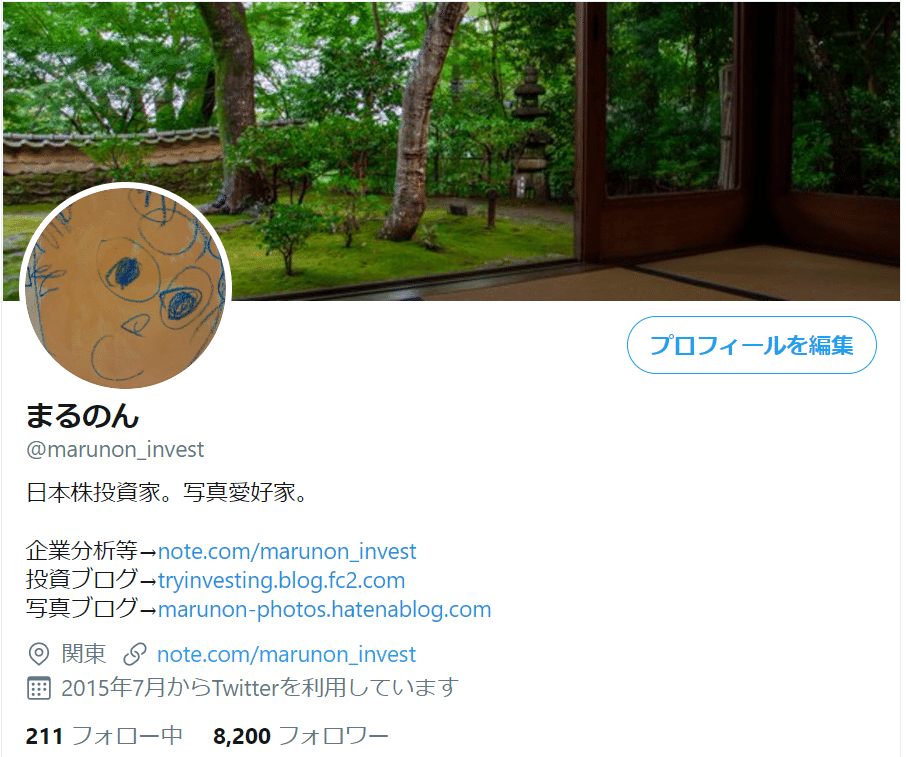Click the calendar icon beside the join date
This screenshot has height=757, width=906.
39,688
